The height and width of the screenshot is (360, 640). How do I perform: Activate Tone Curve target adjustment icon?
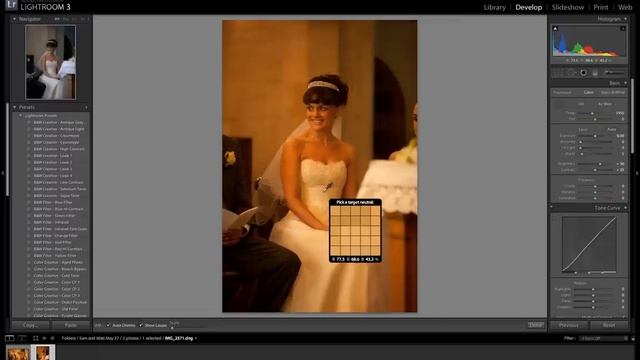(x=552, y=208)
